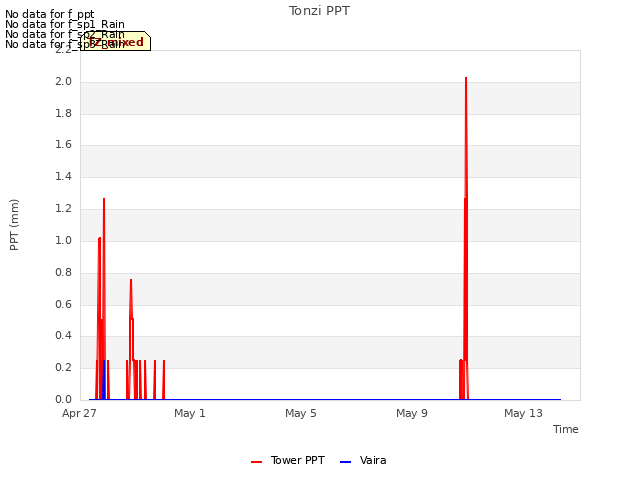Click the 1.6 y-axis tick label

(63, 145)
